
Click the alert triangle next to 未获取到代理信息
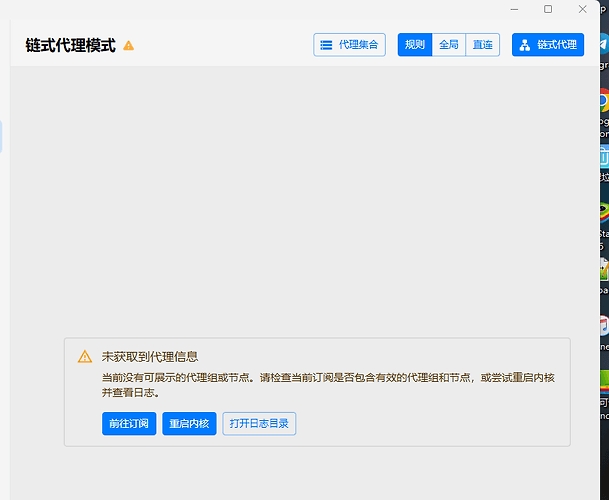tap(85, 357)
